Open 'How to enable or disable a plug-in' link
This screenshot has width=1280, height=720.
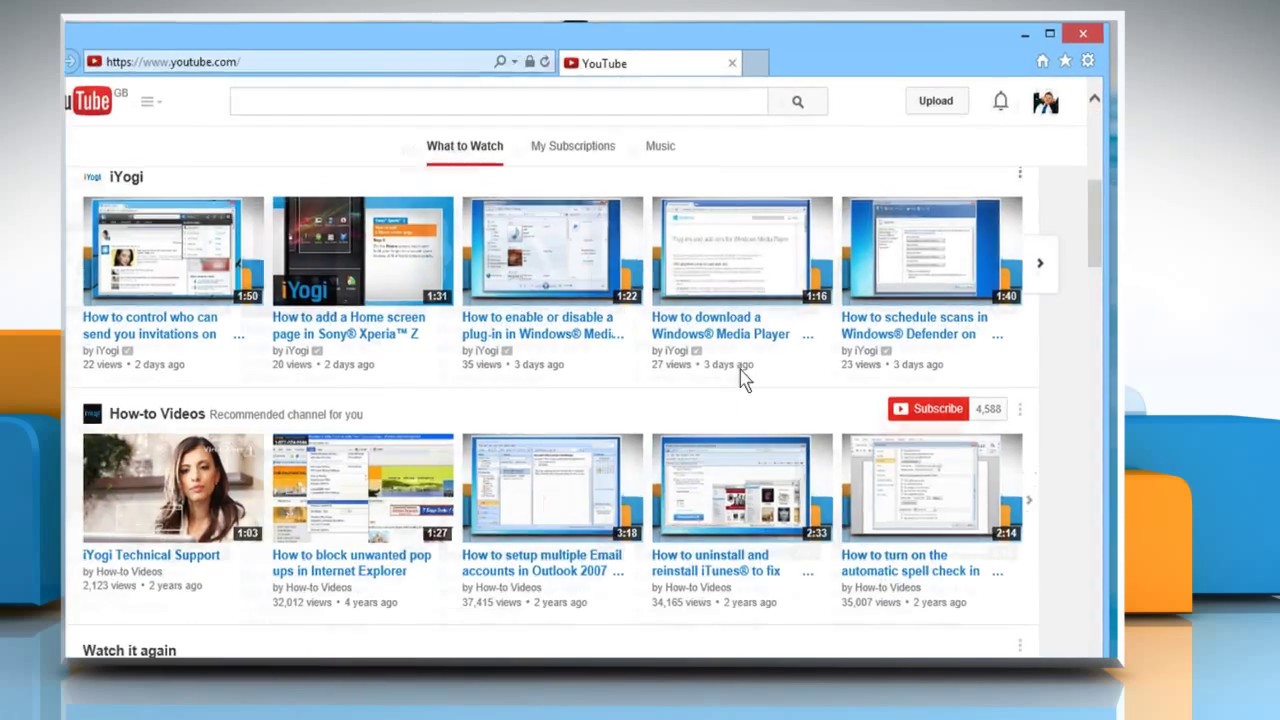[543, 326]
